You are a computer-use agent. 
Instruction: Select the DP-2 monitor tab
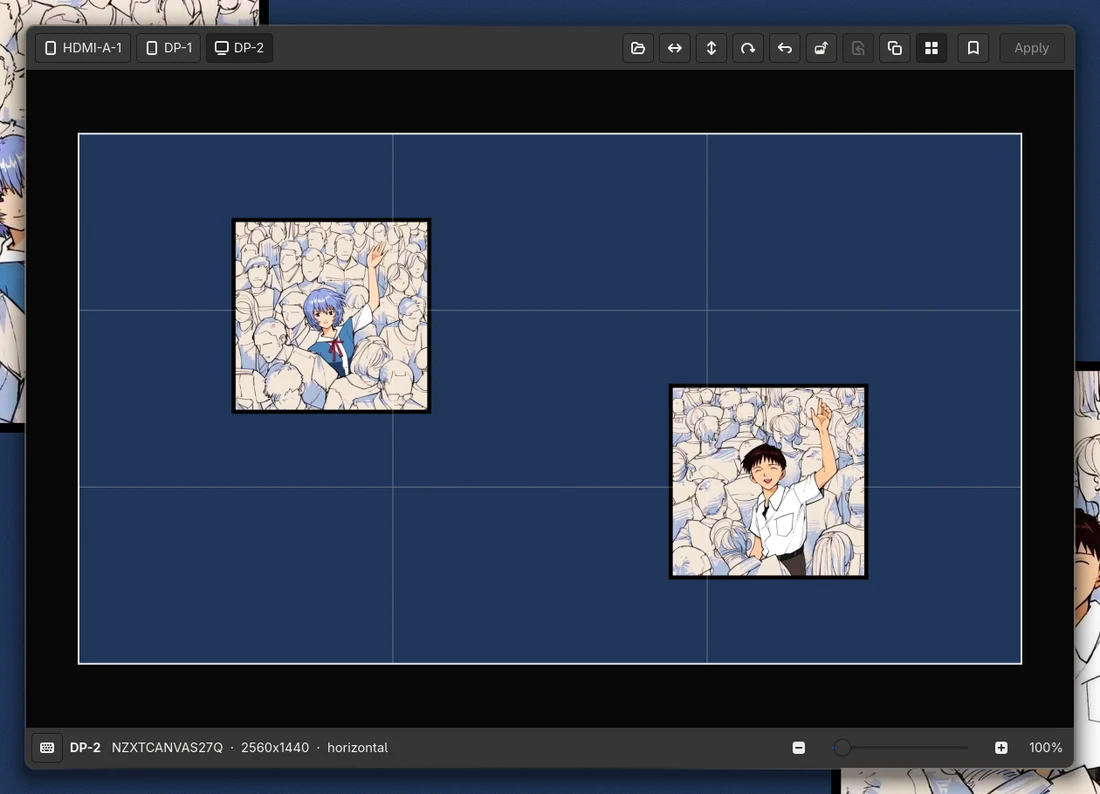click(239, 48)
